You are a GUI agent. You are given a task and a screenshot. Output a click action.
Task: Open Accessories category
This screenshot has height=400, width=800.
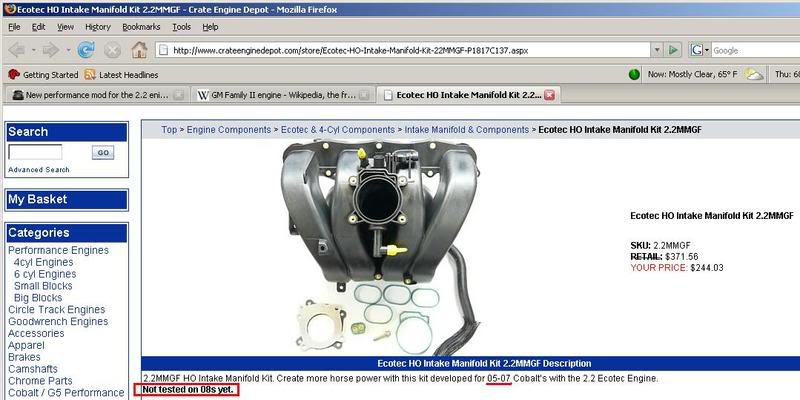[x=36, y=333]
